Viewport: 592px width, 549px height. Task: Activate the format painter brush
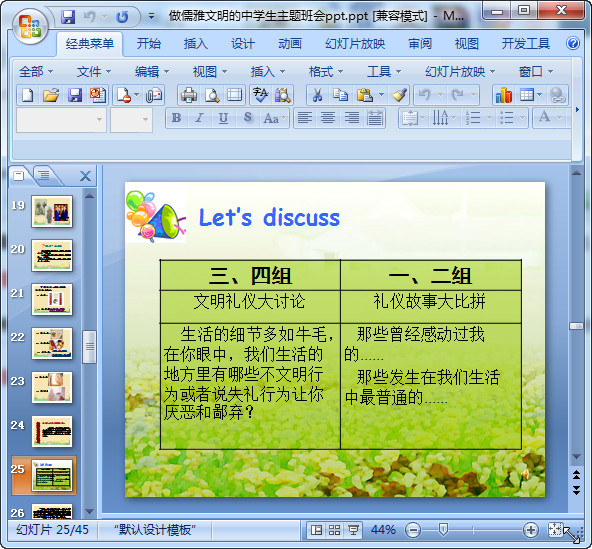pyautogui.click(x=399, y=95)
